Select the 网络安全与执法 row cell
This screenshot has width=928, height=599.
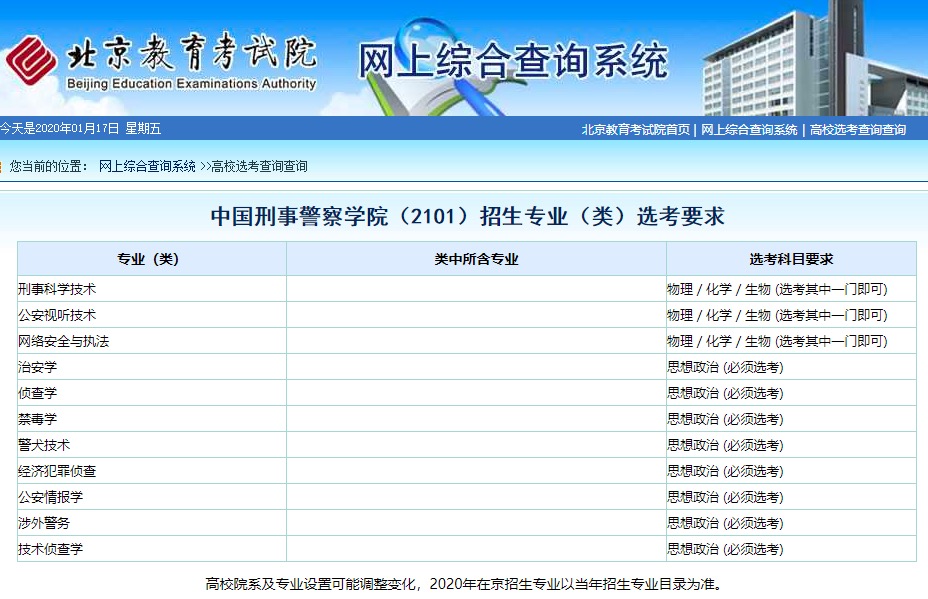click(x=152, y=341)
